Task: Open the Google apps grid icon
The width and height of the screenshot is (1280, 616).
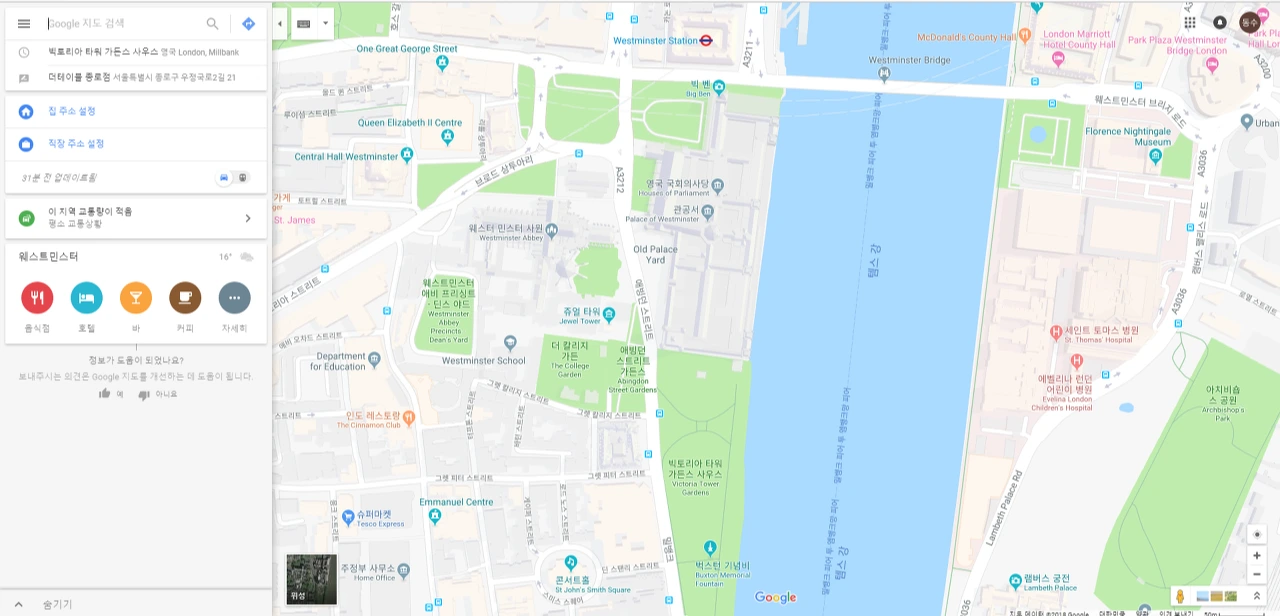Action: tap(1190, 22)
